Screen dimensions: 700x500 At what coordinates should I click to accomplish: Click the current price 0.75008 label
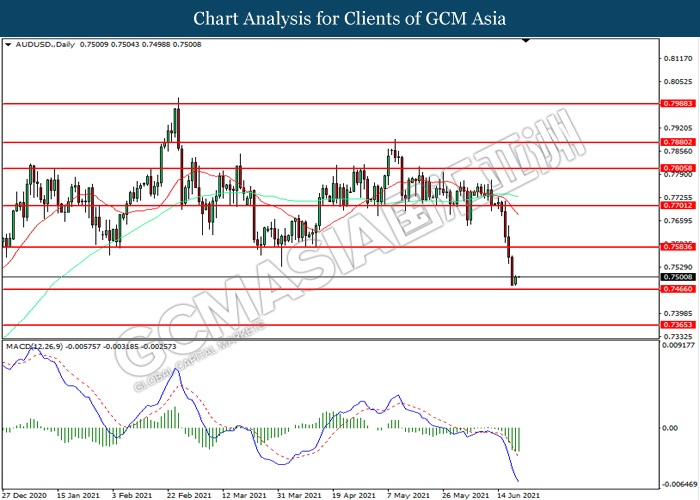678,277
